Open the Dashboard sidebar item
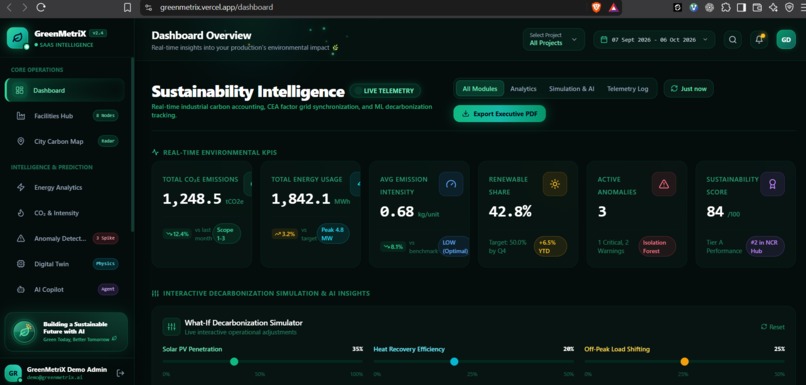Screen dimensions: 806x385 pos(64,90)
